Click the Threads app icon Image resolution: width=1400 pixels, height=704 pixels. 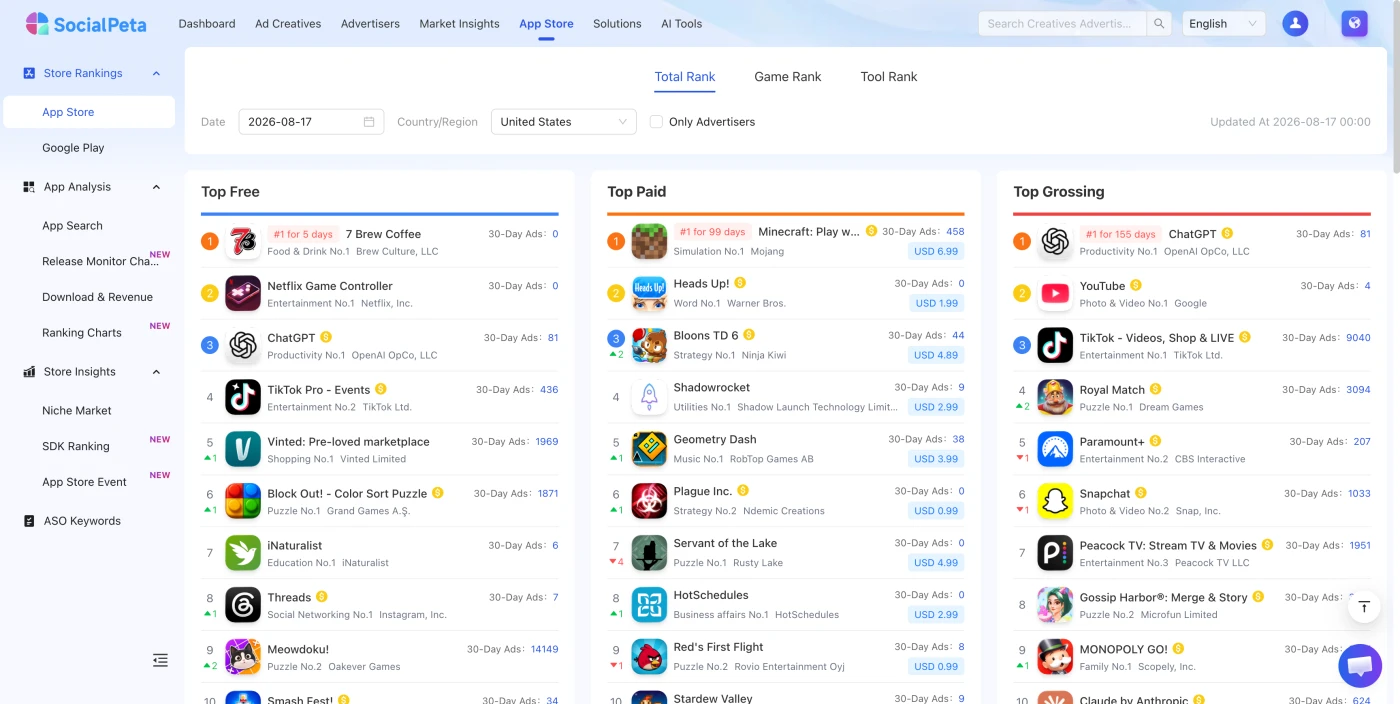[x=243, y=606]
